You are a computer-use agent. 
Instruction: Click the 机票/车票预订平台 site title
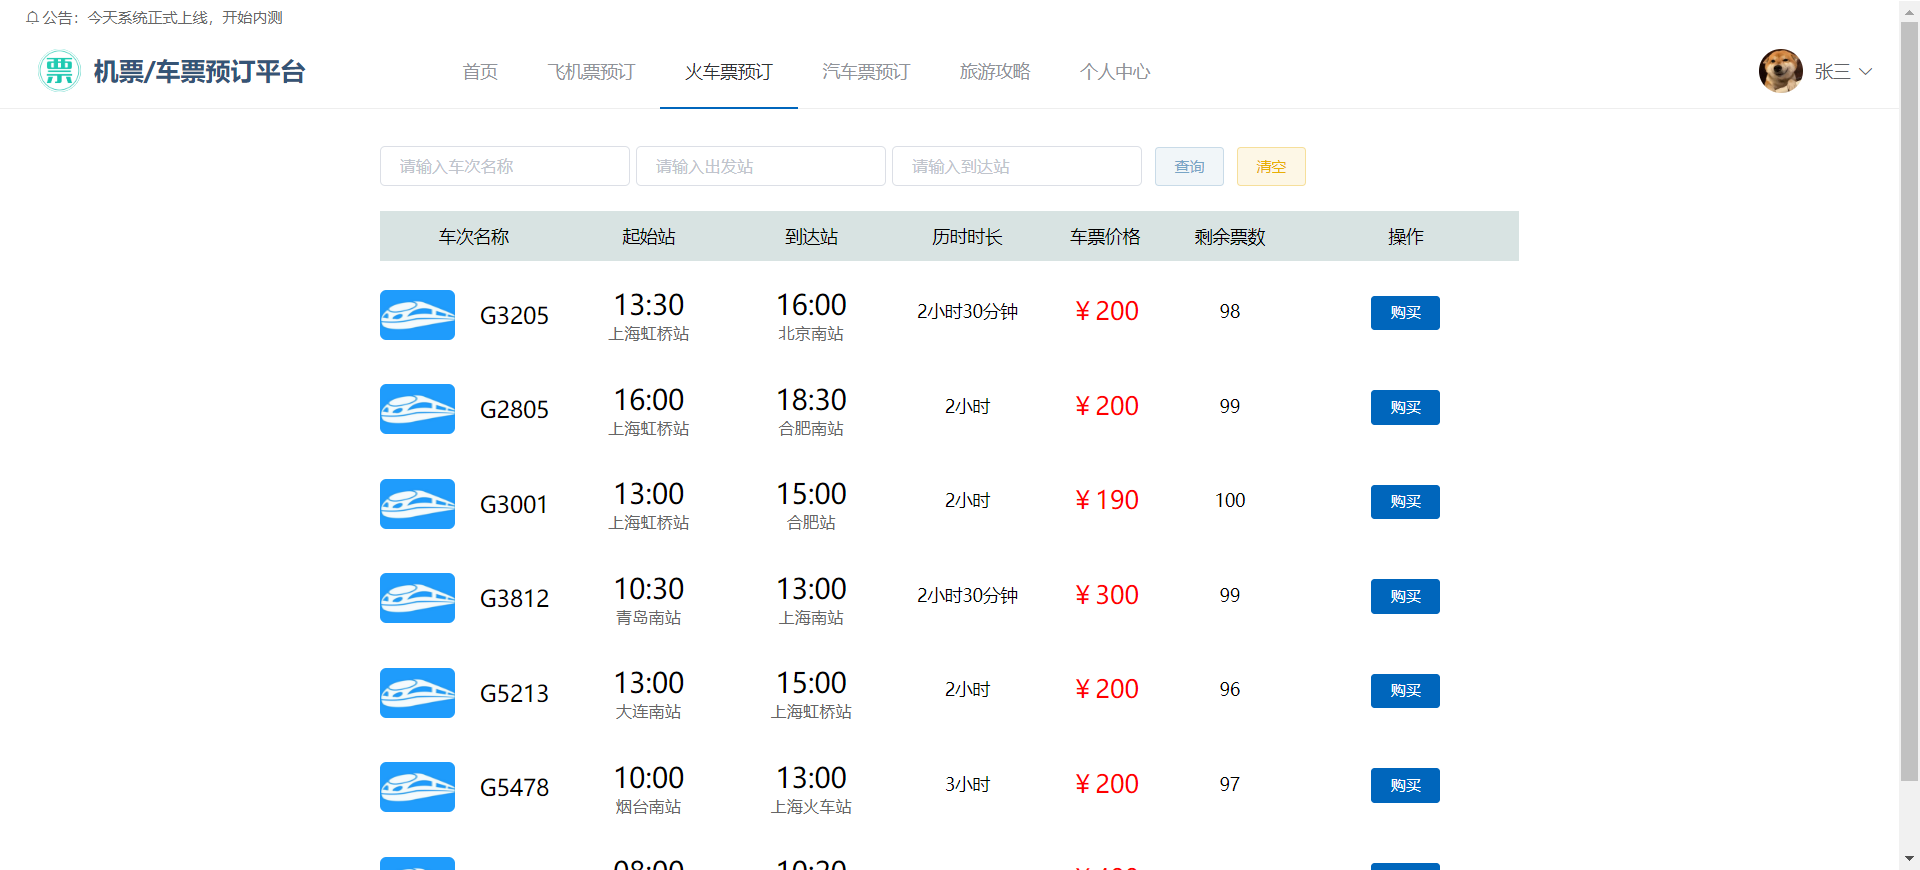pos(199,72)
